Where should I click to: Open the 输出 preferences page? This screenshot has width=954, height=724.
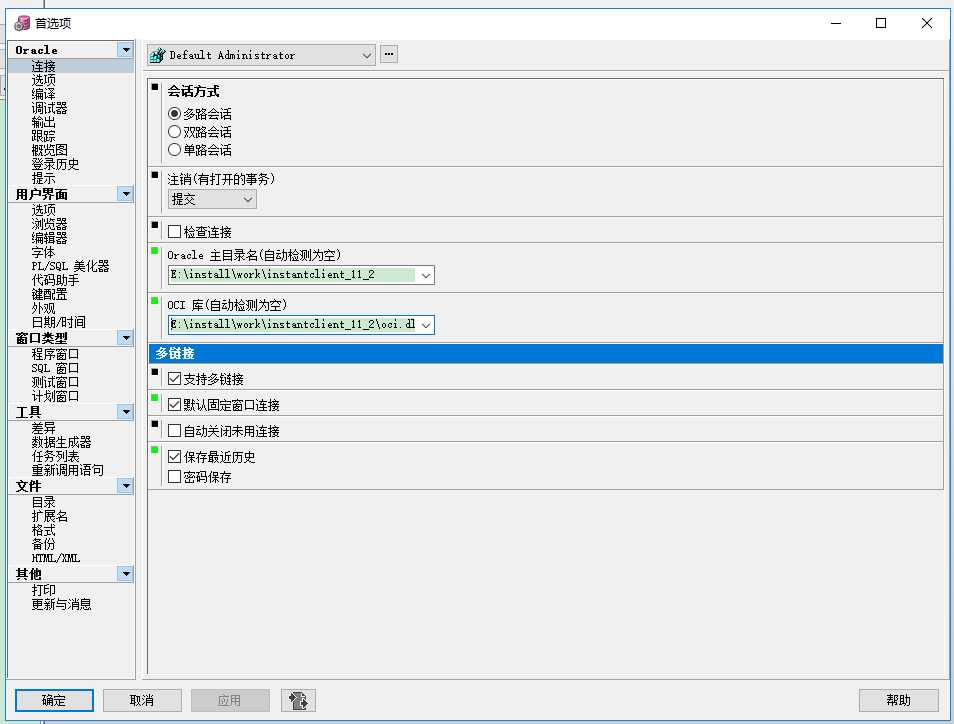pos(43,122)
